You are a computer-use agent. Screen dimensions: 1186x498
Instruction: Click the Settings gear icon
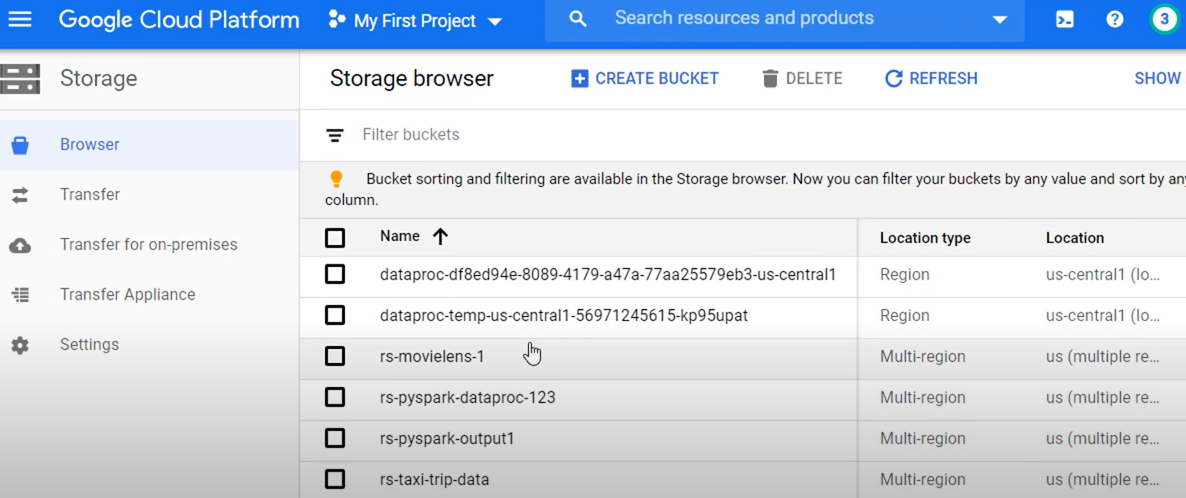[20, 346]
